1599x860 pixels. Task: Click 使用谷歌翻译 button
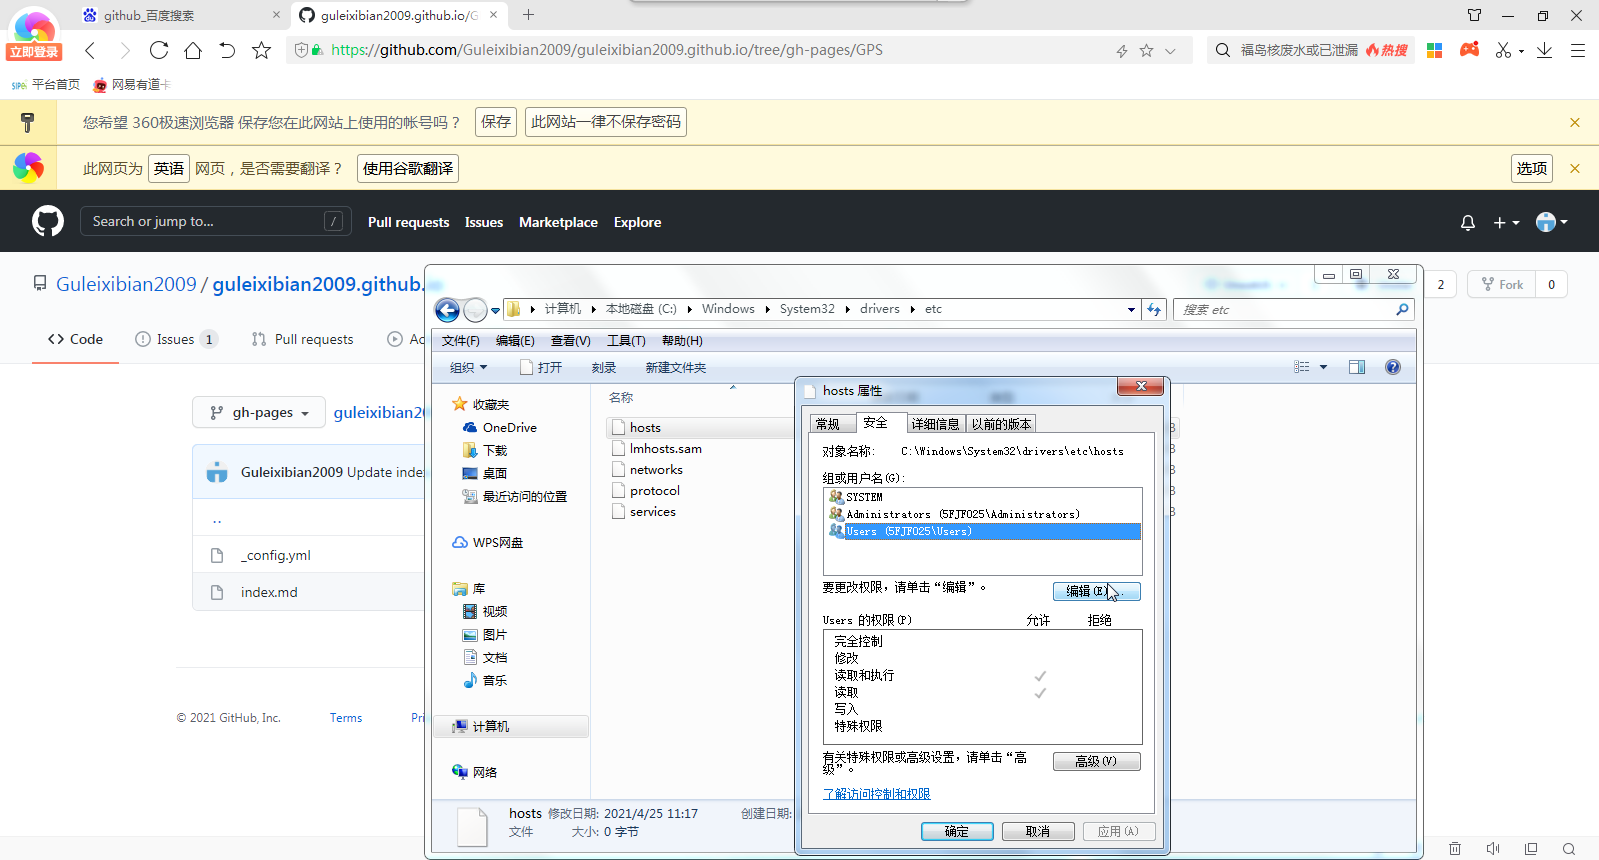[408, 168]
